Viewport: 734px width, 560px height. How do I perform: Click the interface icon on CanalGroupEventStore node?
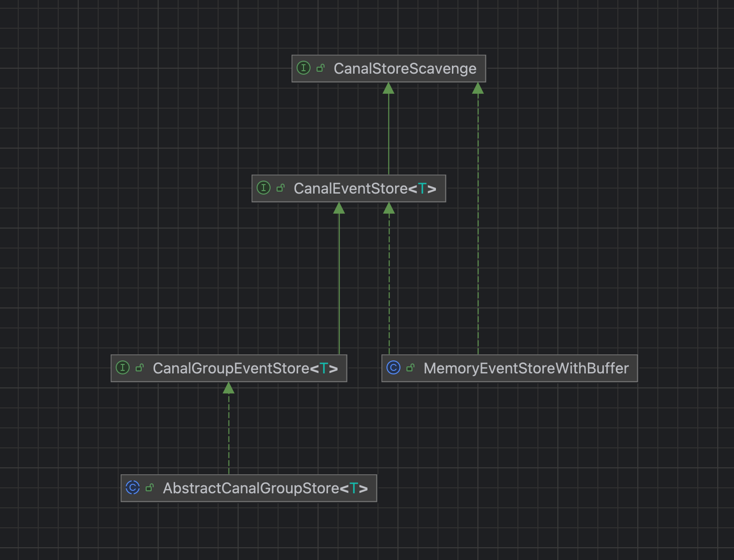[122, 368]
